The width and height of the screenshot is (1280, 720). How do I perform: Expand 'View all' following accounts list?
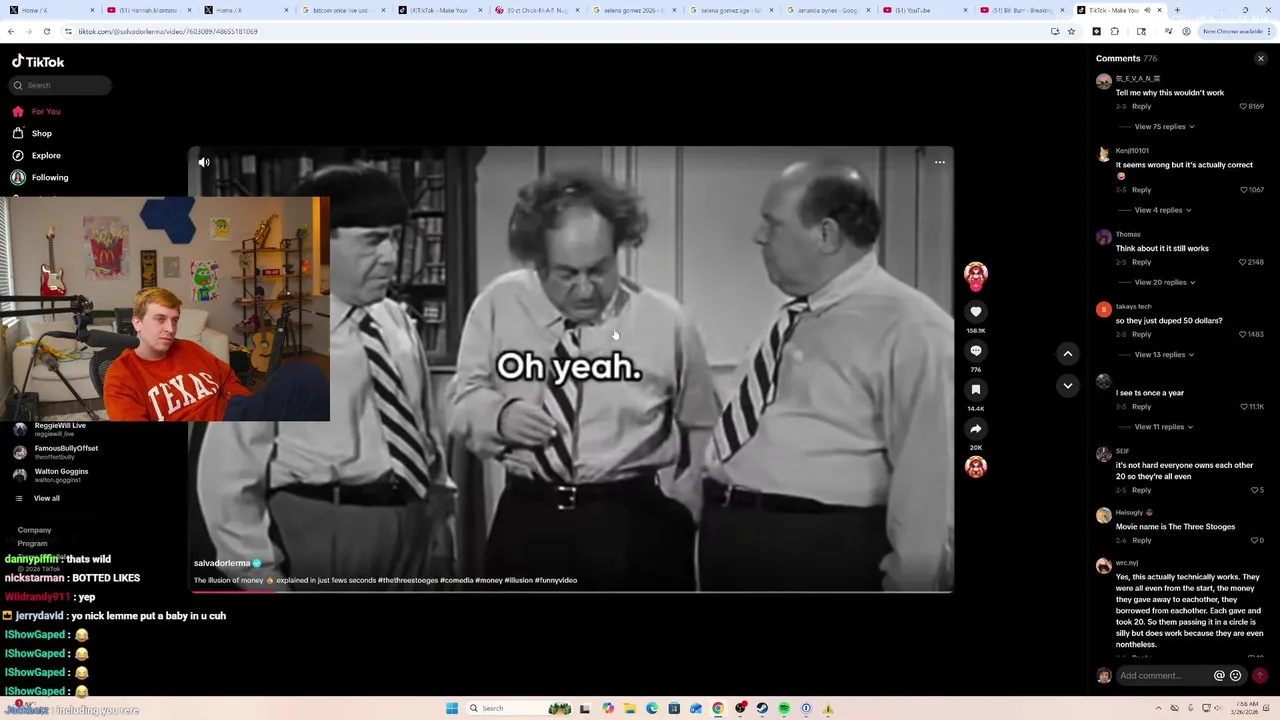pos(46,498)
